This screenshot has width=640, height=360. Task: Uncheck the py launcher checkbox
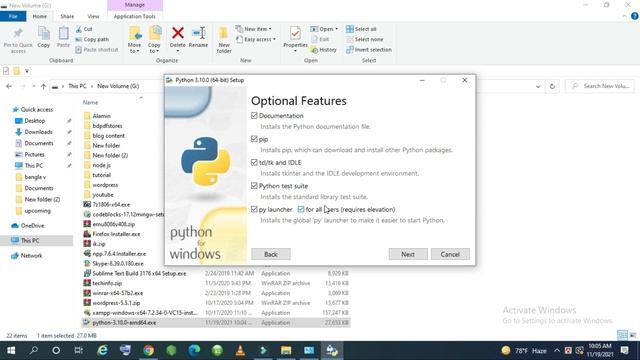click(x=254, y=209)
